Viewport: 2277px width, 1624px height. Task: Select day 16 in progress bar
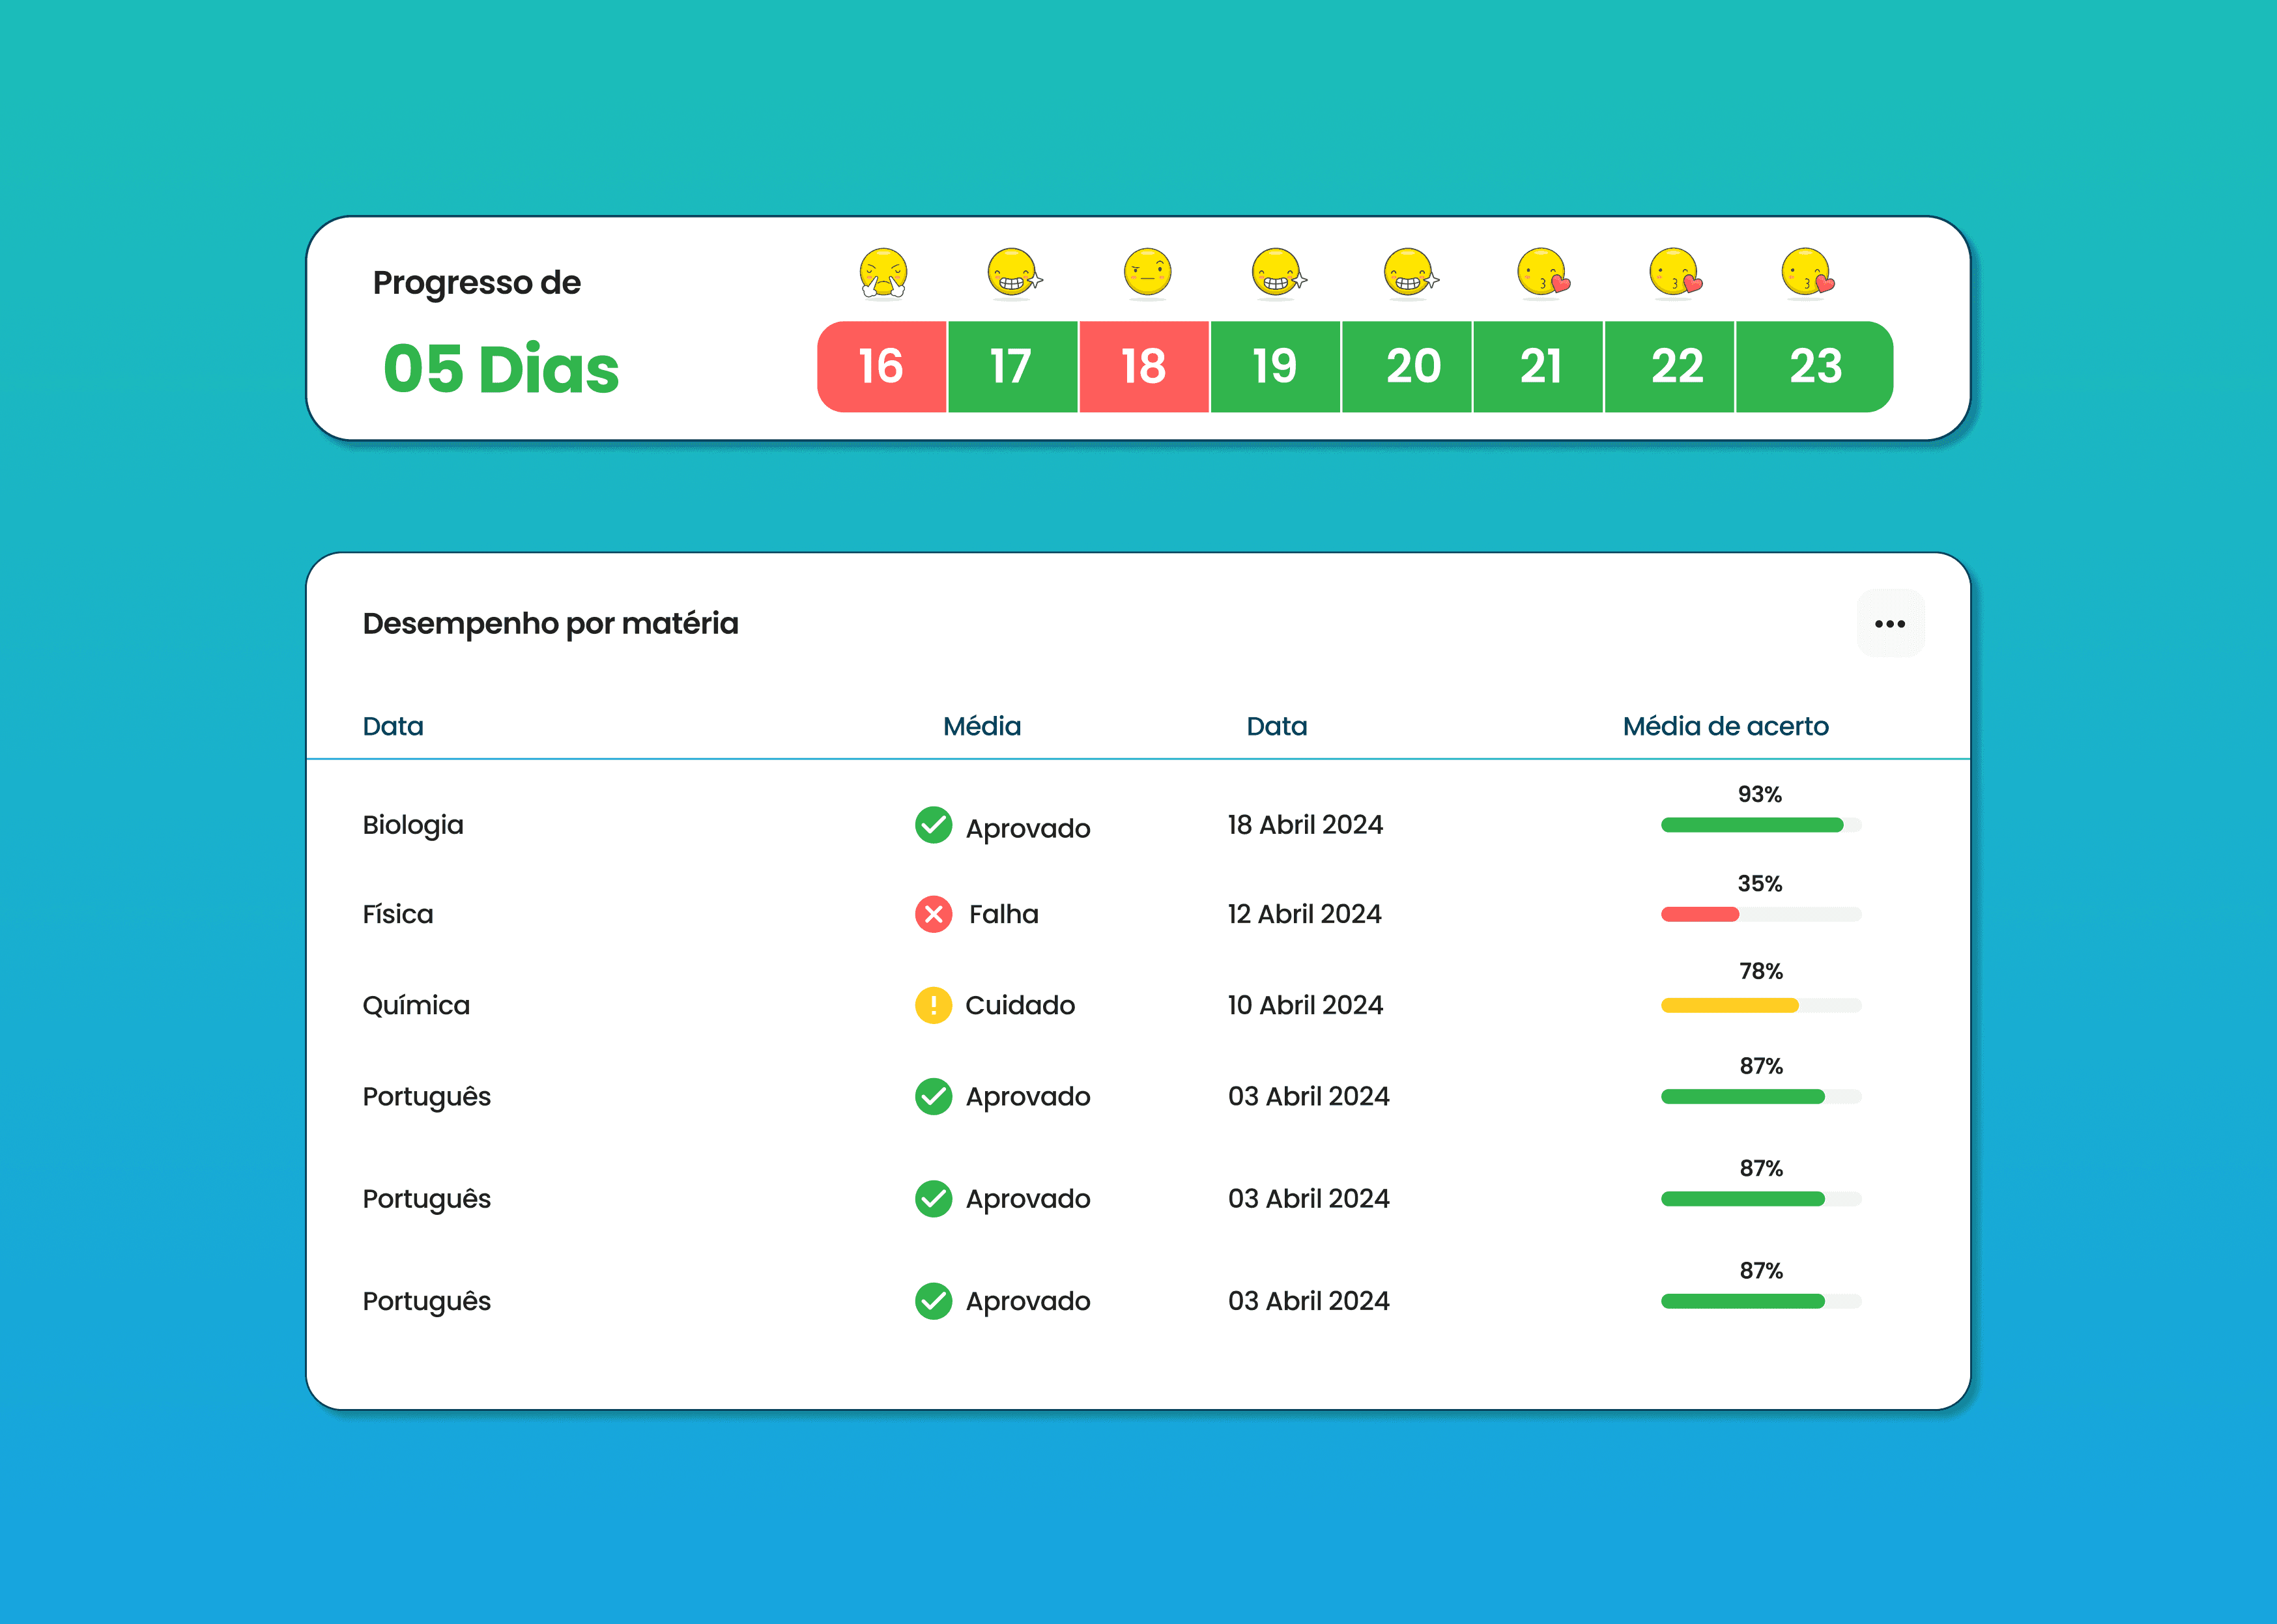coord(881,367)
